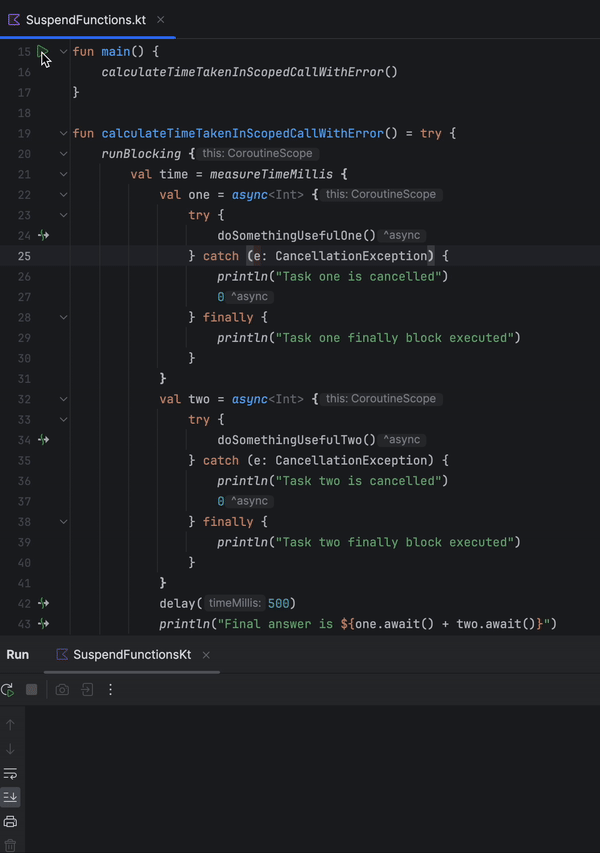Screen dimensions: 600x853
Task: Clear console with the trash icon
Action: 10,846
